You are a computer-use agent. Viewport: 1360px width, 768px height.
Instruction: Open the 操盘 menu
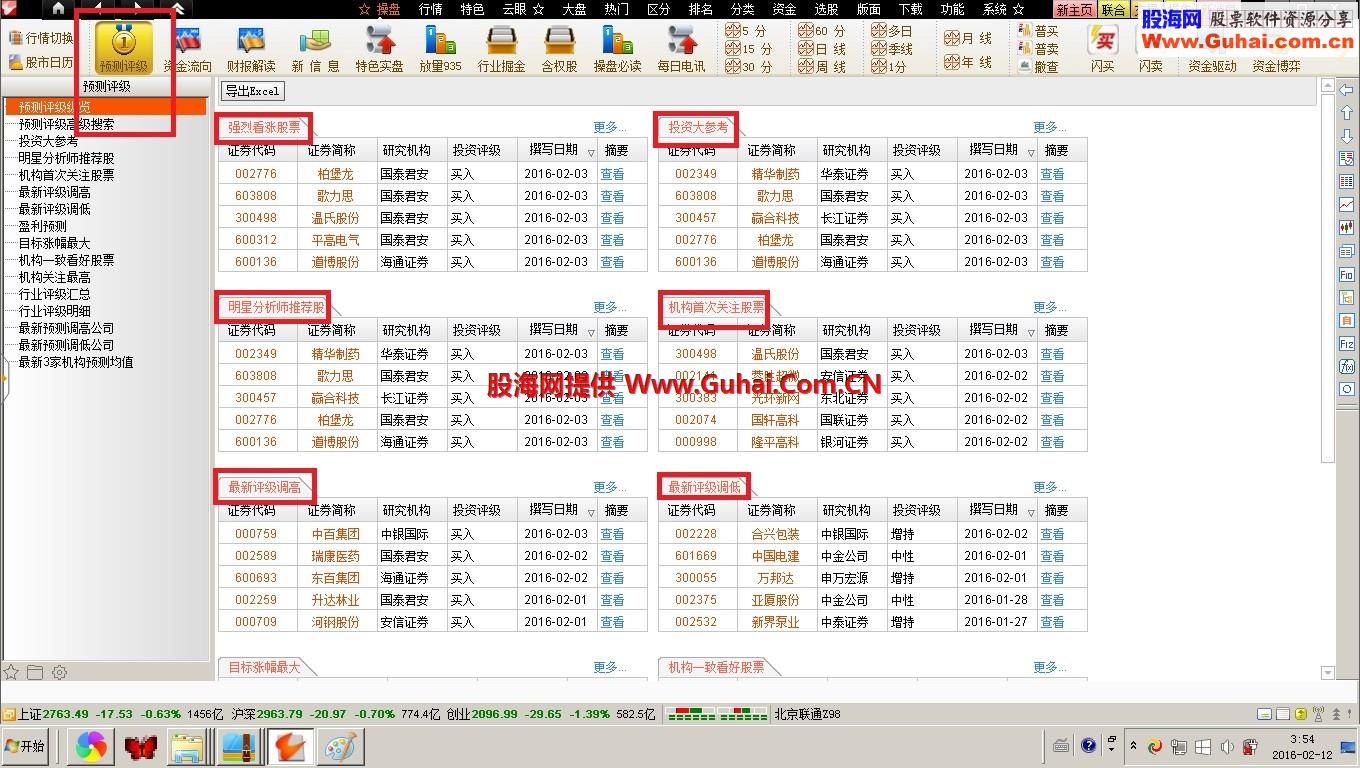pyautogui.click(x=388, y=9)
